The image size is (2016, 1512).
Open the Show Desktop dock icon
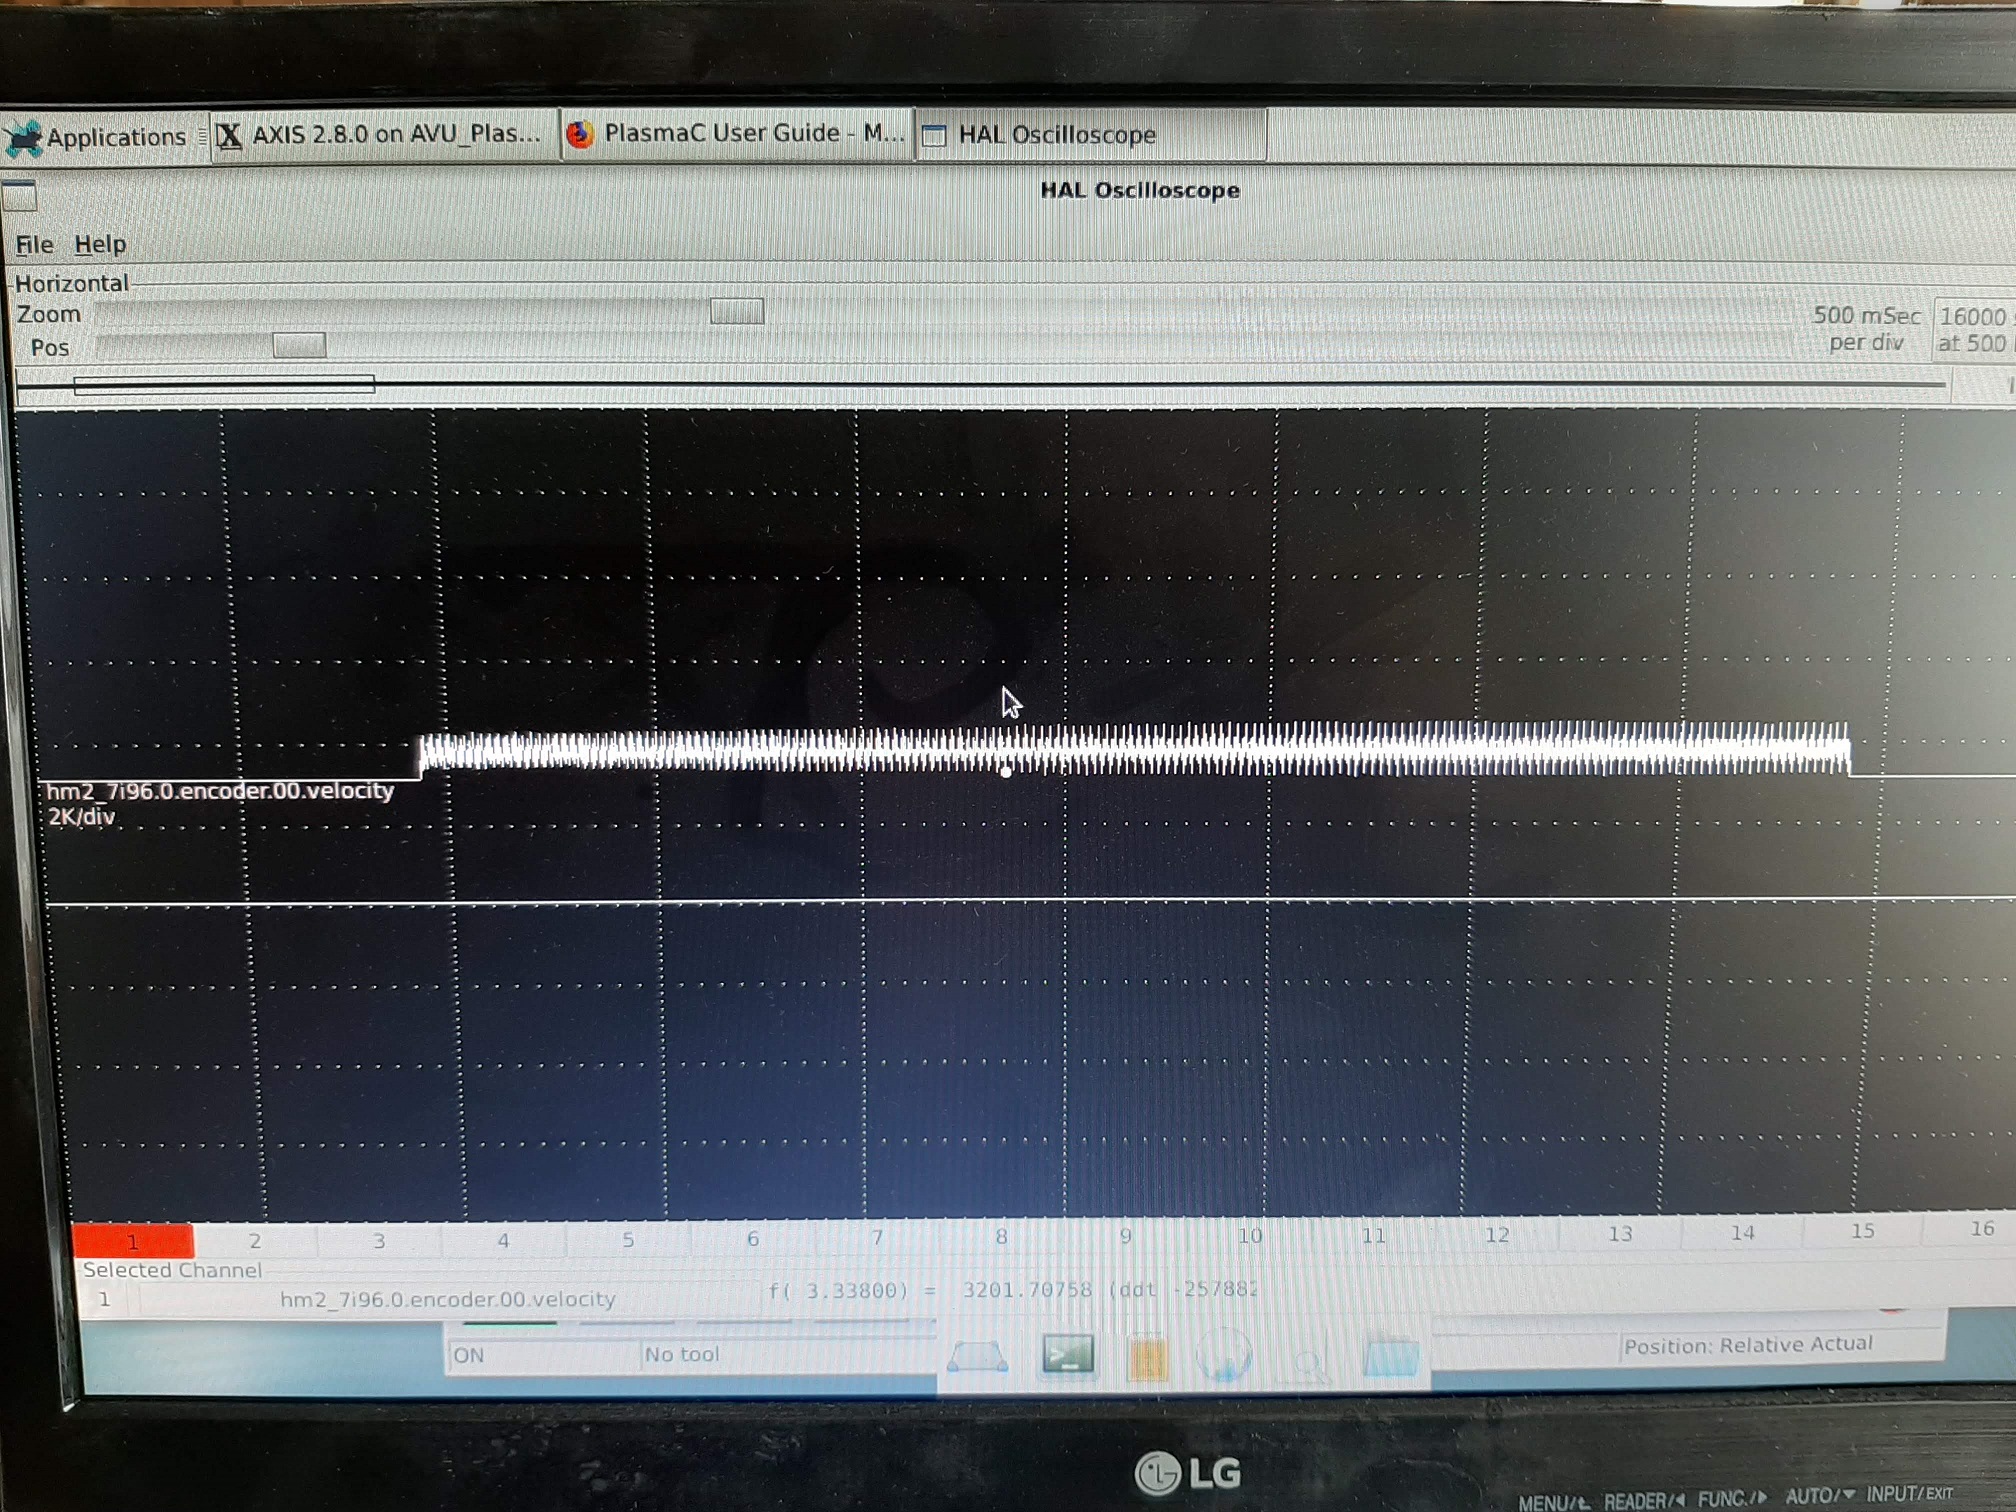[977, 1357]
